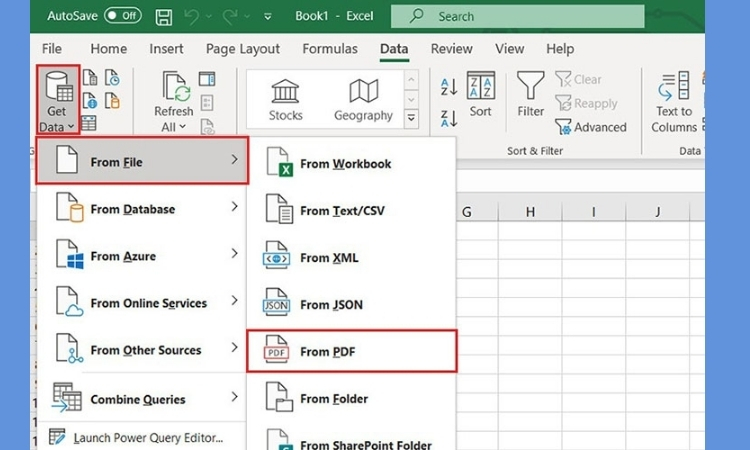Choose From Folder option

coord(352,398)
